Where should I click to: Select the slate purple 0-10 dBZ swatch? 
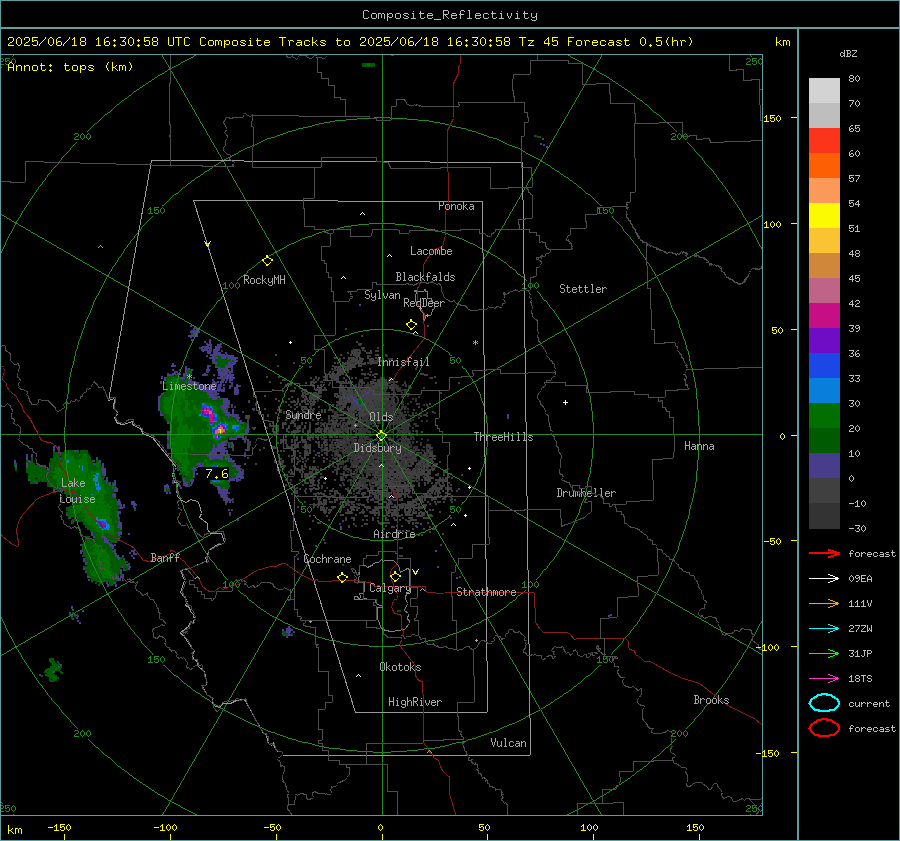(x=824, y=466)
